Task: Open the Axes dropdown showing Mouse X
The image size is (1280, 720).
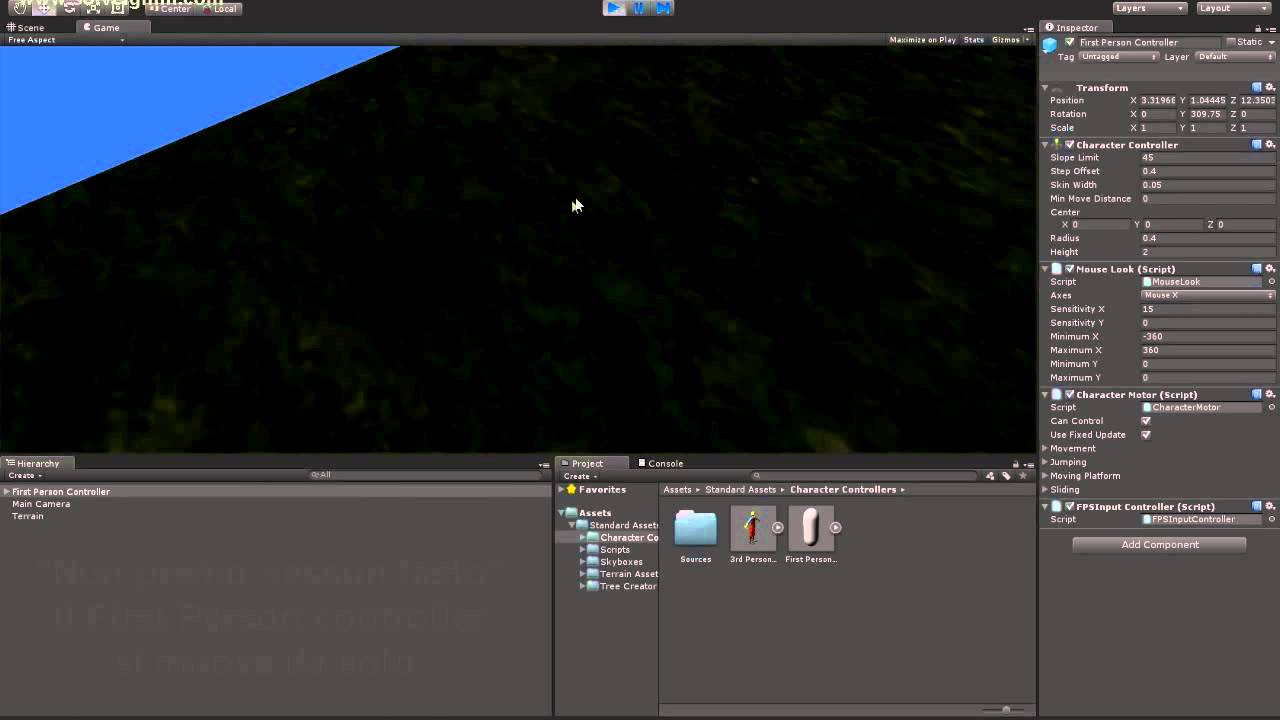Action: point(1209,296)
